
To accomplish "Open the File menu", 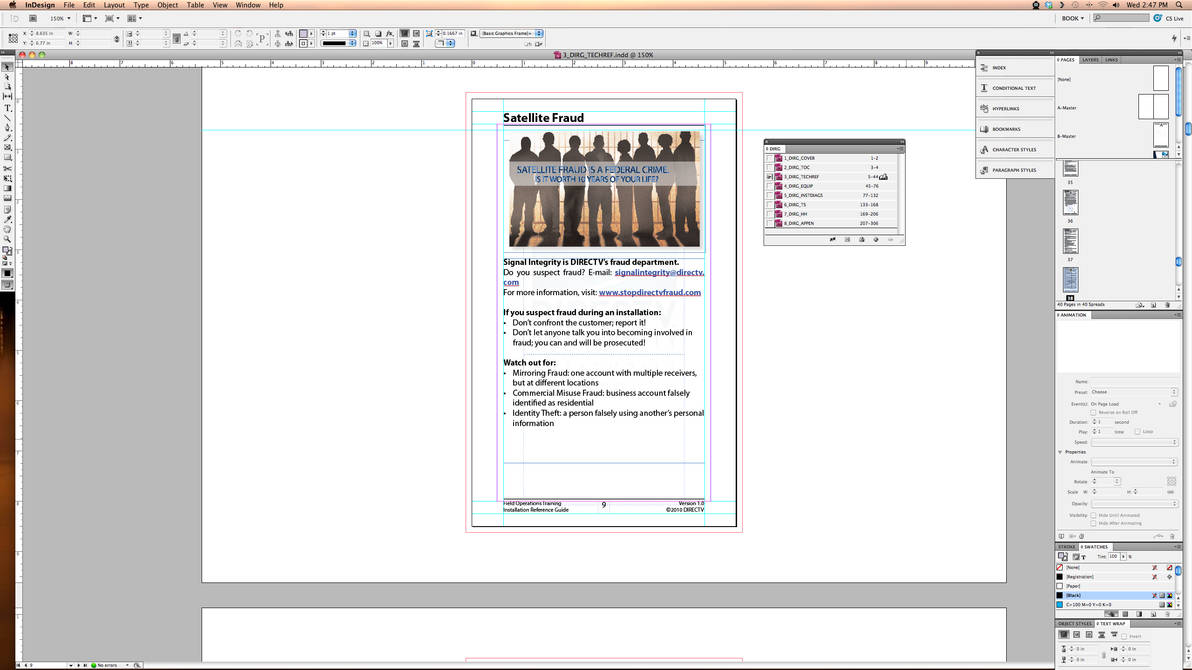I will pyautogui.click(x=69, y=5).
